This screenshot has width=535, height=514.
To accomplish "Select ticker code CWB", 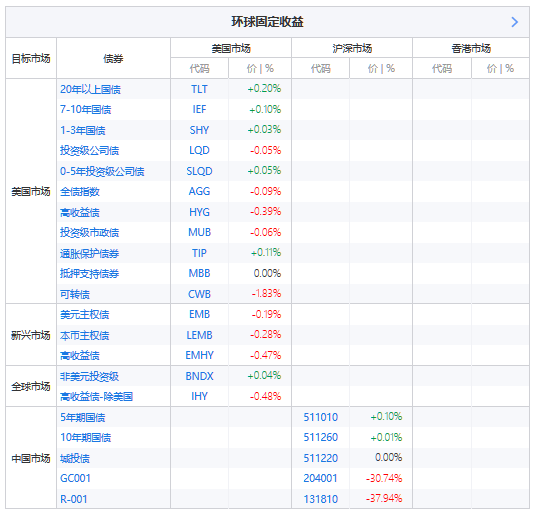I will 199,294.
